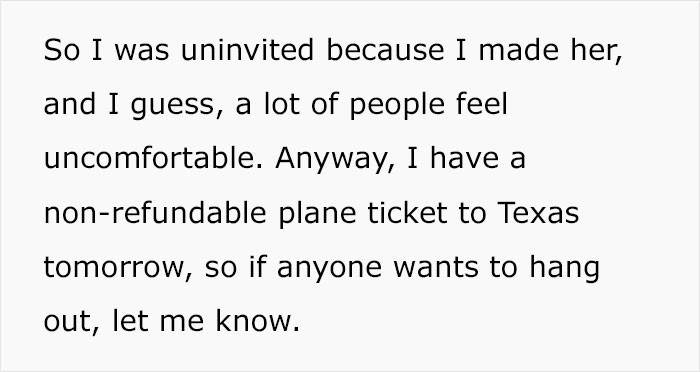Select the word "Anyway,"
The image size is (700, 372).
click(335, 160)
